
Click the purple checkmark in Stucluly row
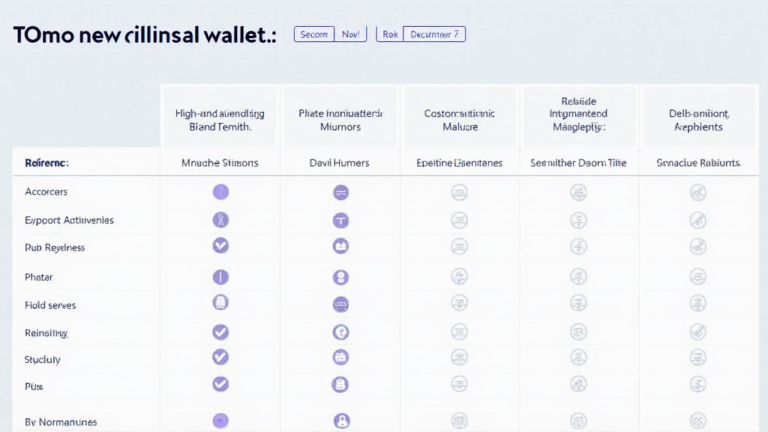pyautogui.click(x=221, y=357)
